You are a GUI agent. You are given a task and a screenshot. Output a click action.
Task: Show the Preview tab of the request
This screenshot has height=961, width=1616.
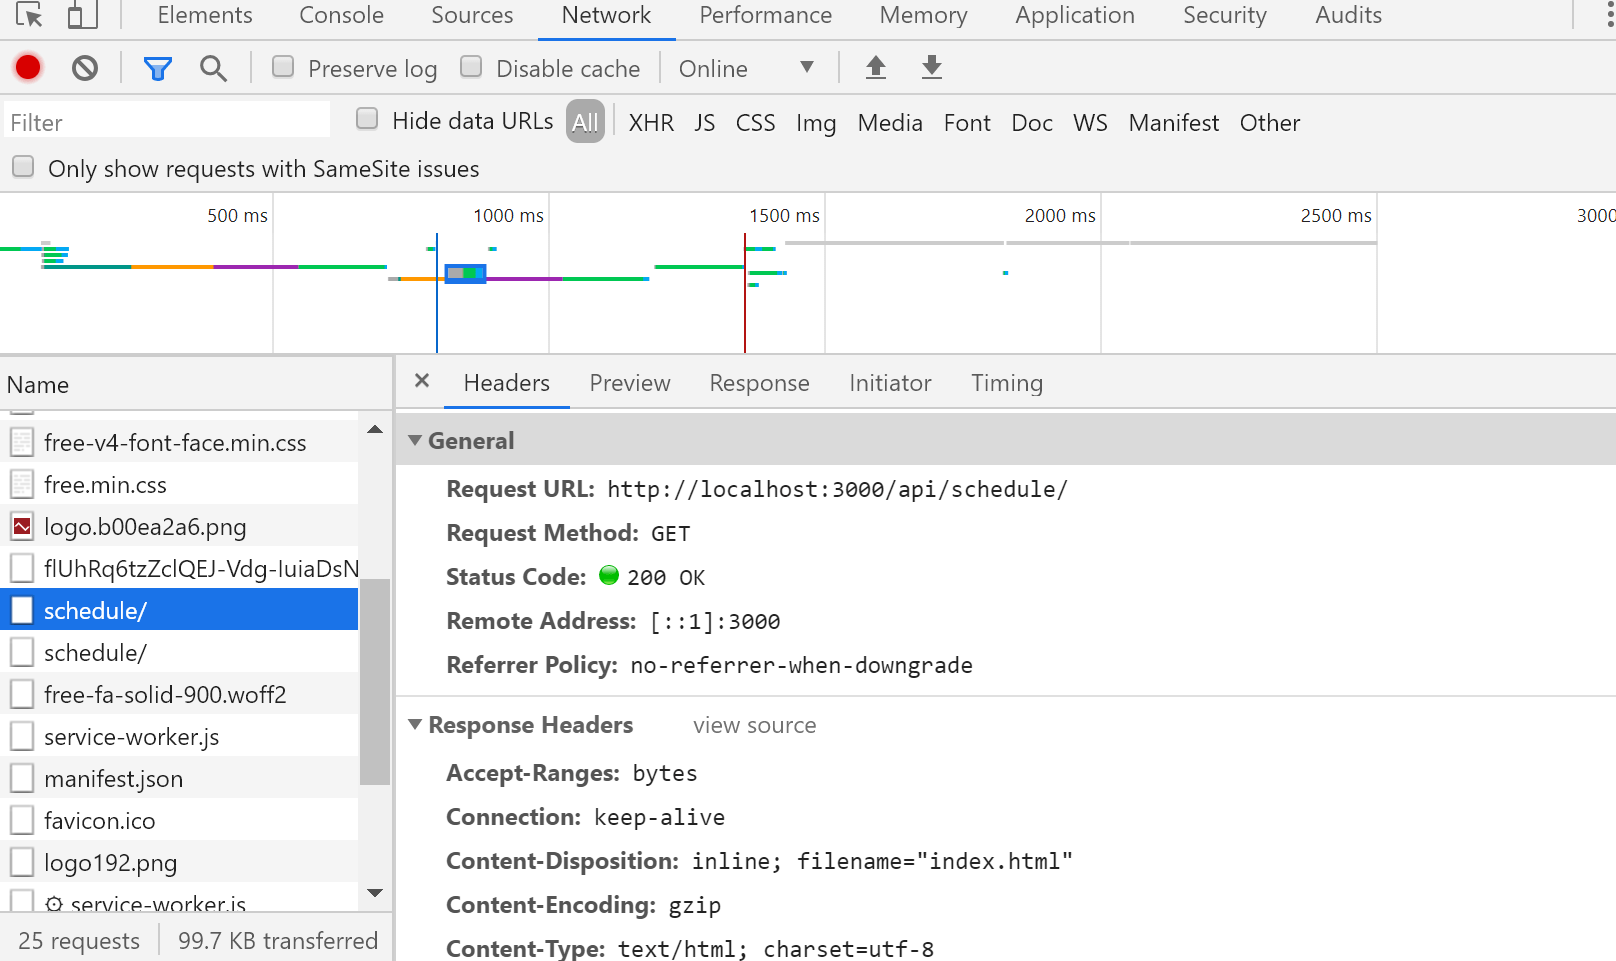pos(630,383)
